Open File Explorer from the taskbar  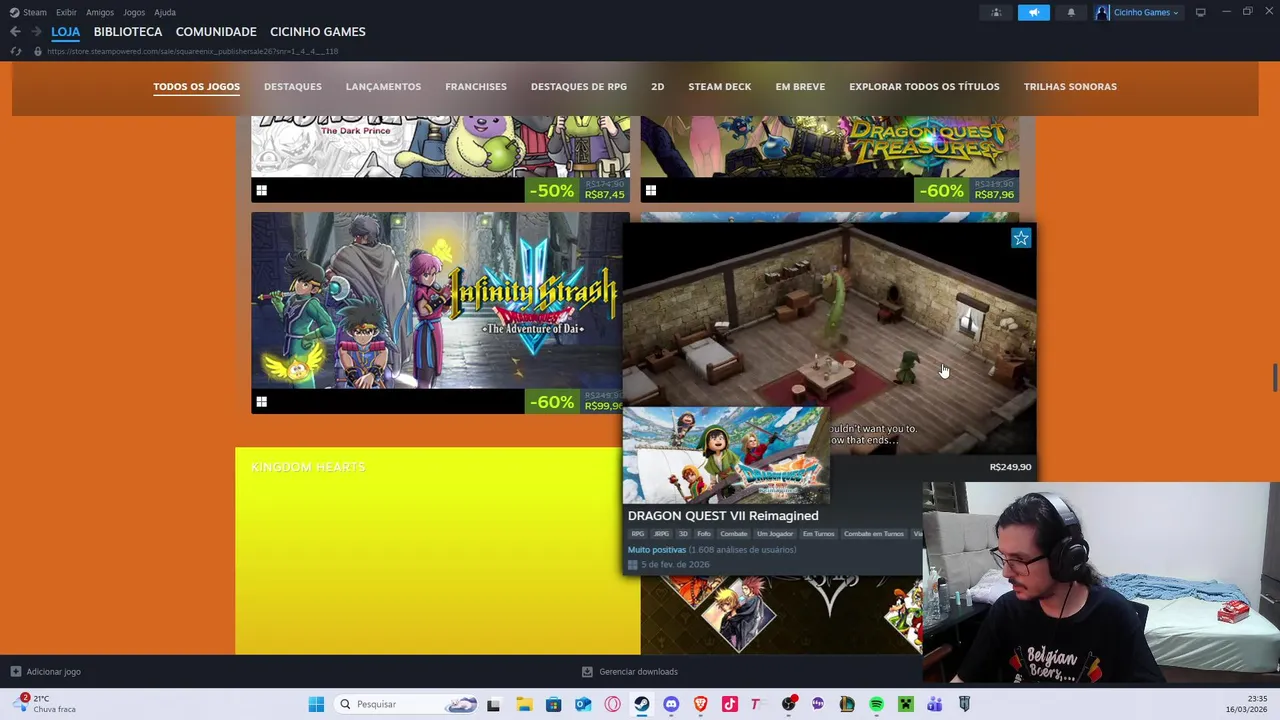[524, 704]
